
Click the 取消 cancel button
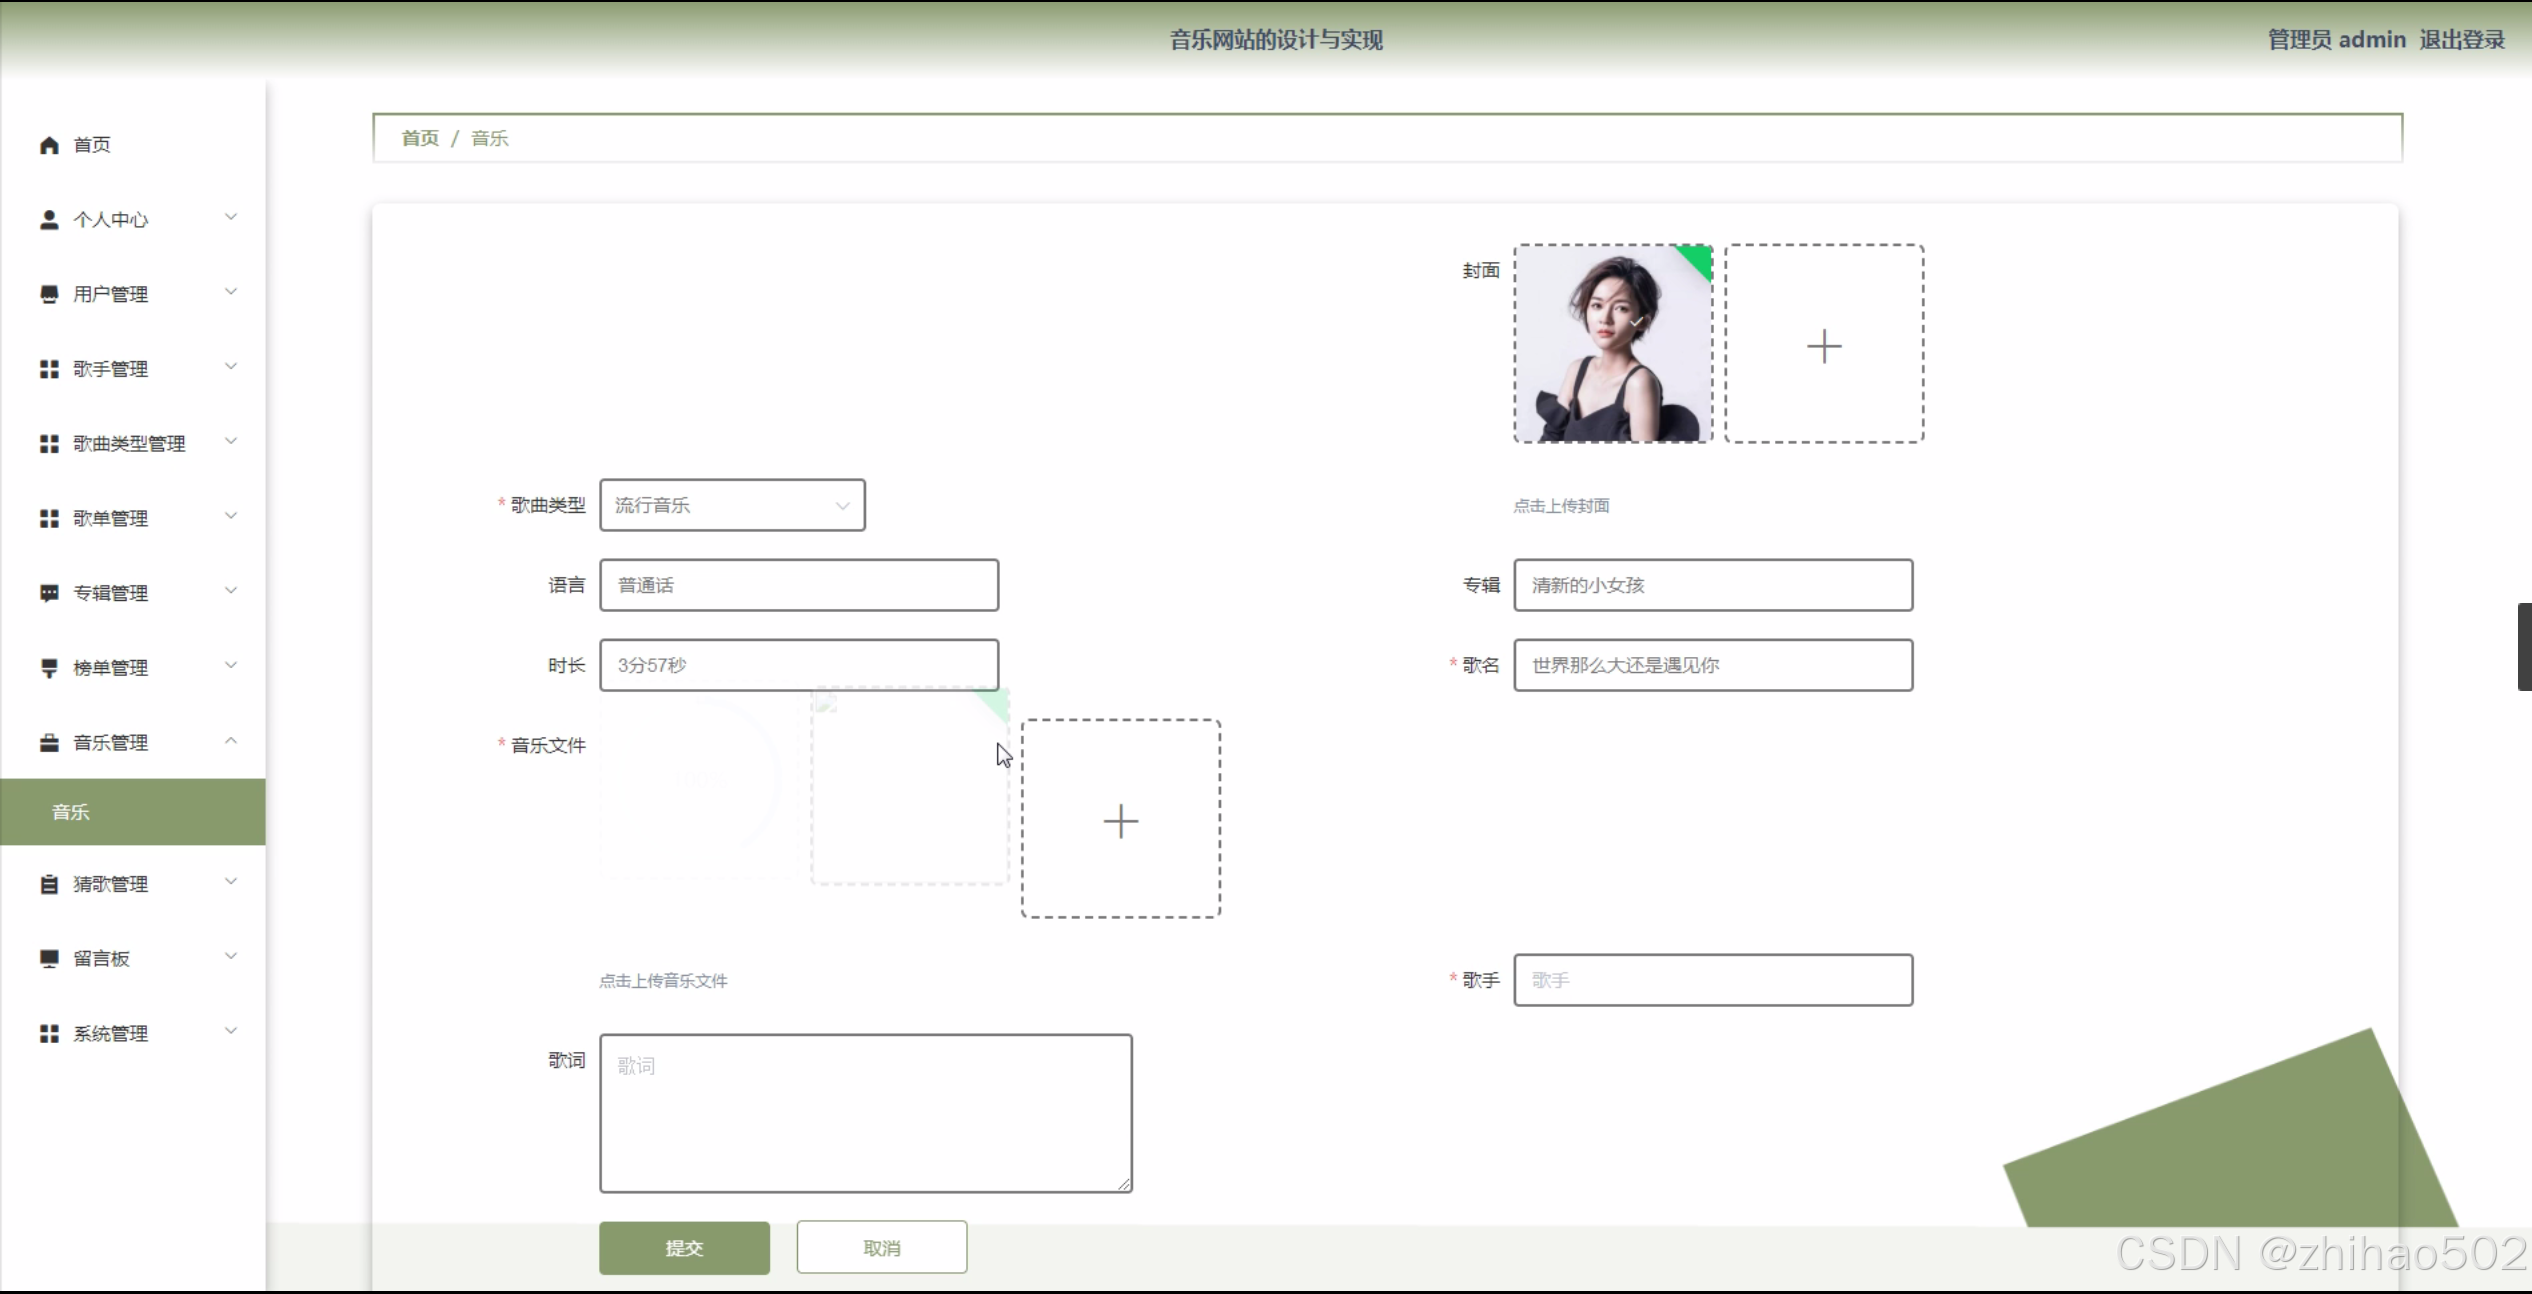882,1247
